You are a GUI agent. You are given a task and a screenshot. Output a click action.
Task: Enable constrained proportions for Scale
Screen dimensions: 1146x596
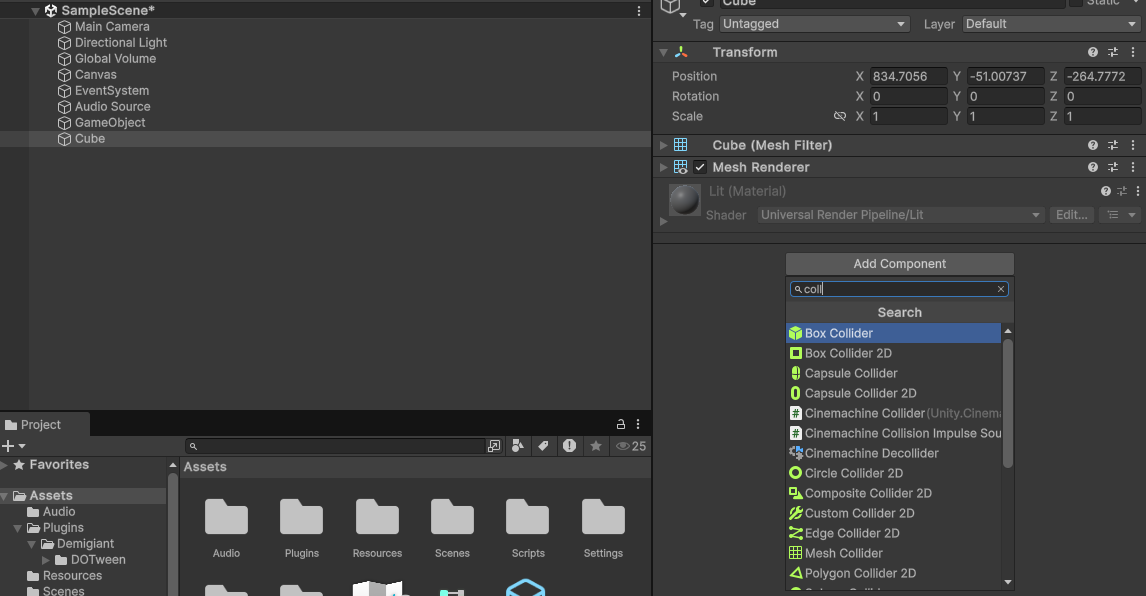click(x=841, y=116)
